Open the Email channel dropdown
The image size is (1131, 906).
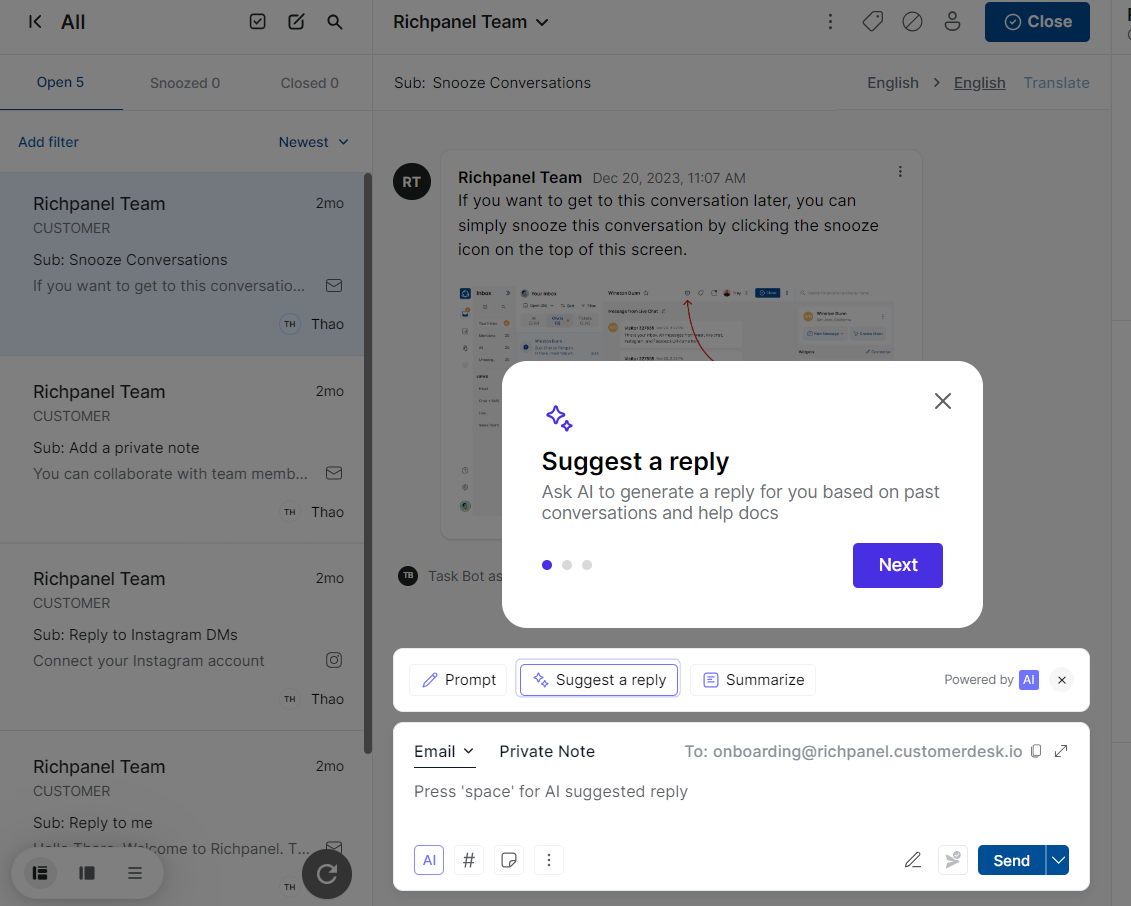click(x=444, y=752)
